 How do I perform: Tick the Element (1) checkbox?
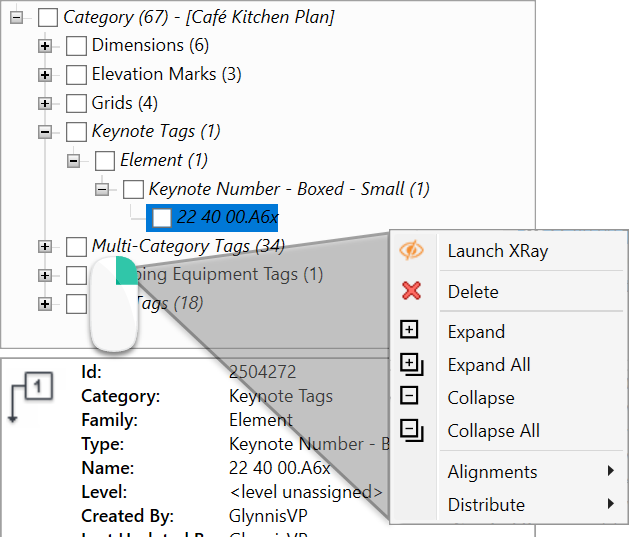[x=105, y=161]
